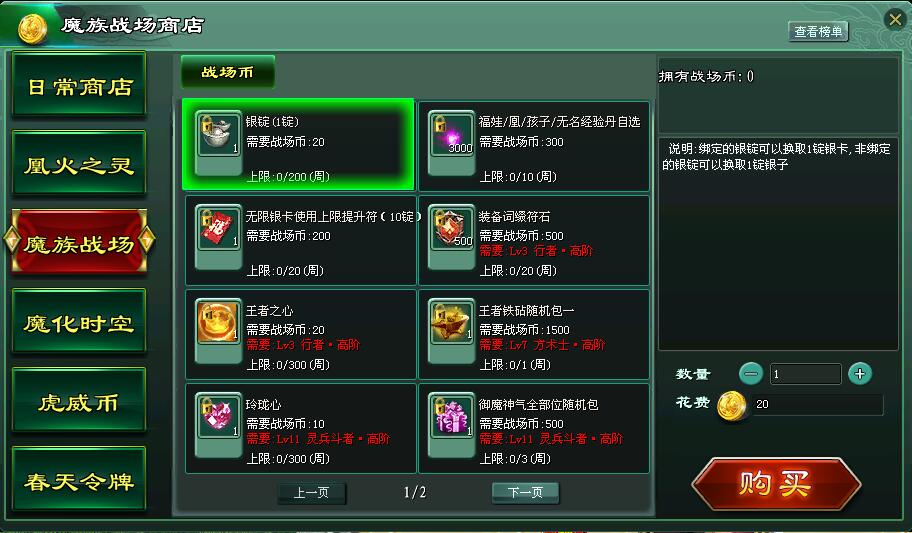This screenshot has width=912, height=533.
Task: Switch to the 虎威币 shop category
Action: click(79, 400)
